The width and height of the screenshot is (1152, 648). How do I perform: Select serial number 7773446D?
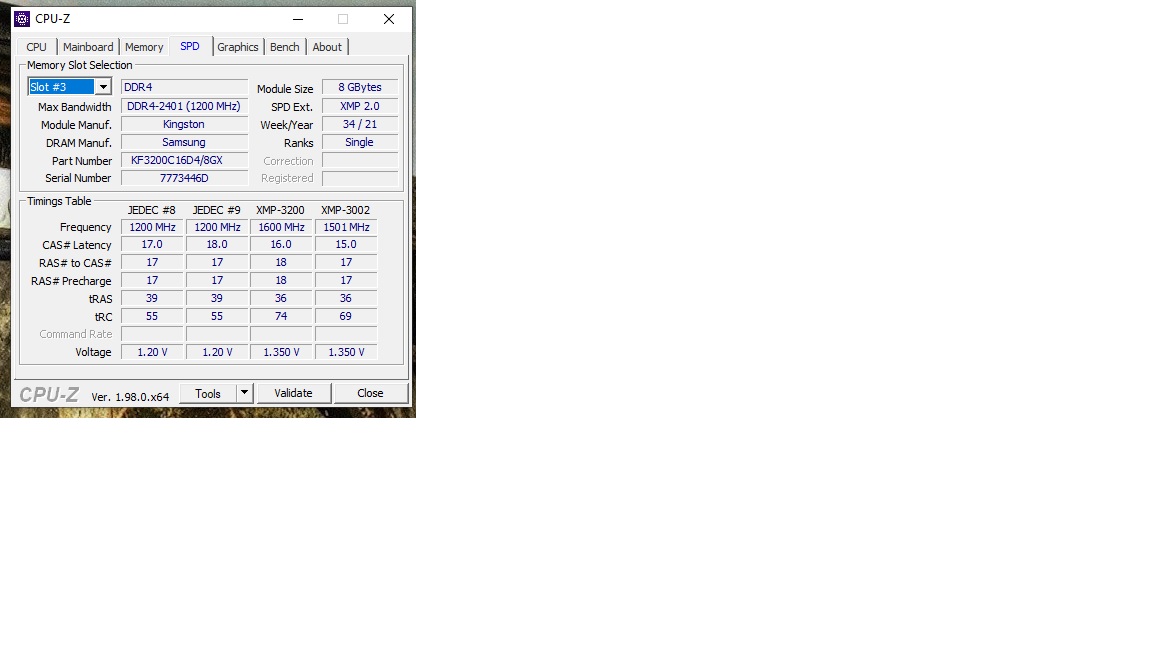point(184,178)
